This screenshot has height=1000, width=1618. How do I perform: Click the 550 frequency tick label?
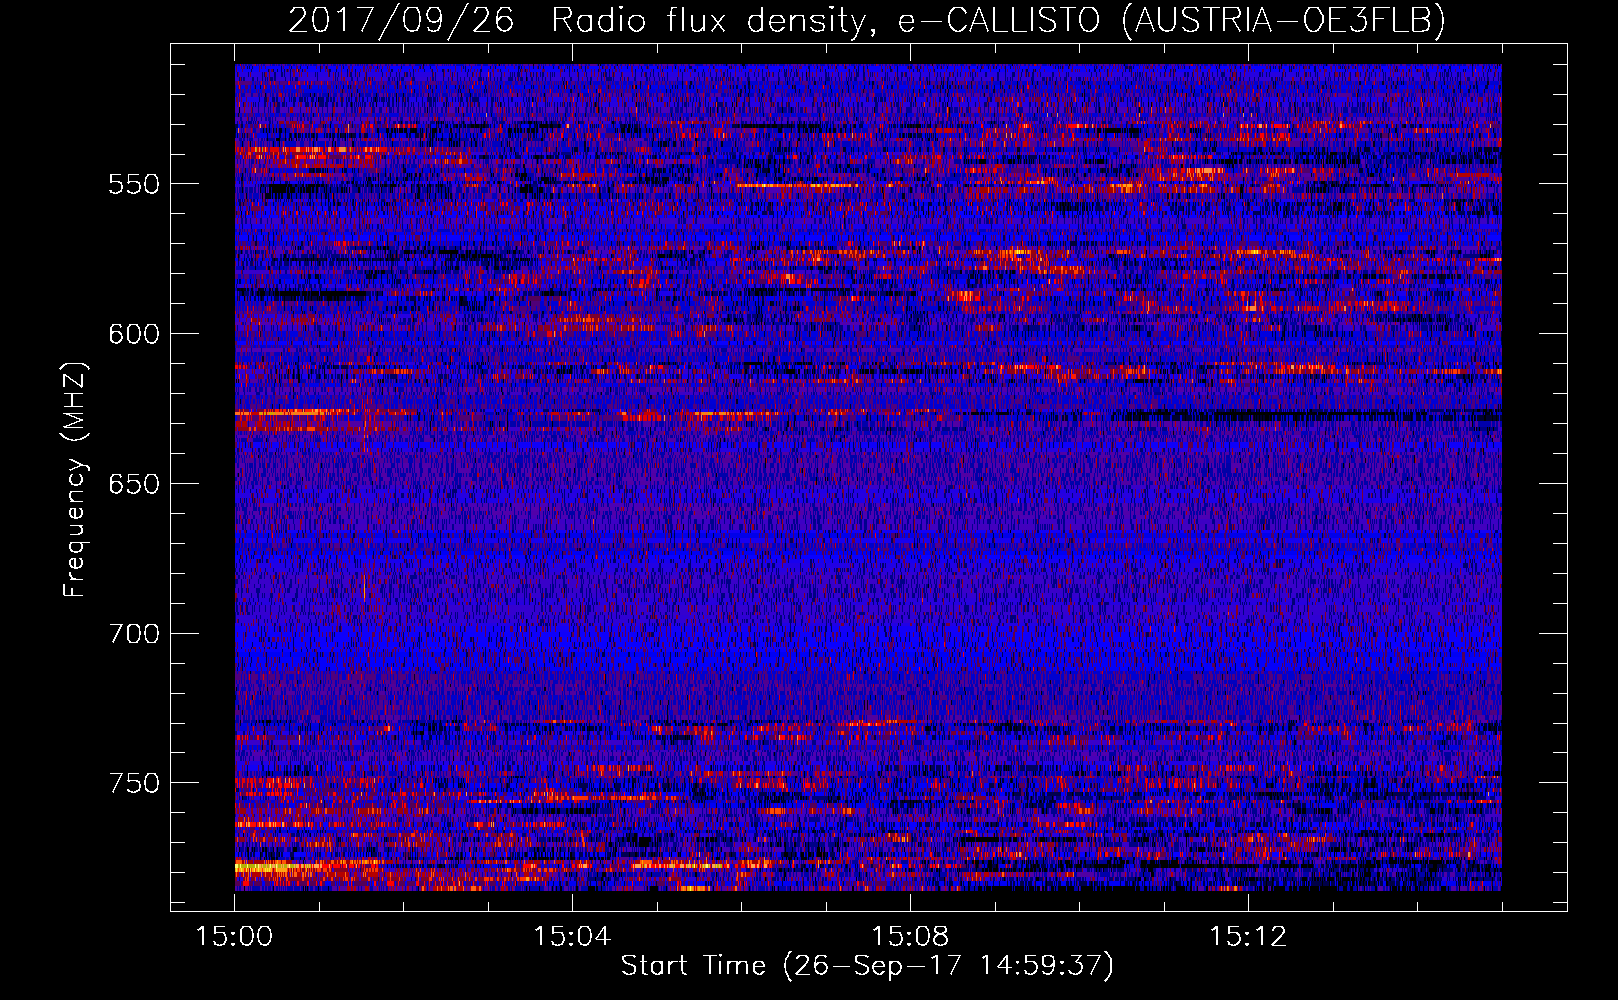[134, 184]
